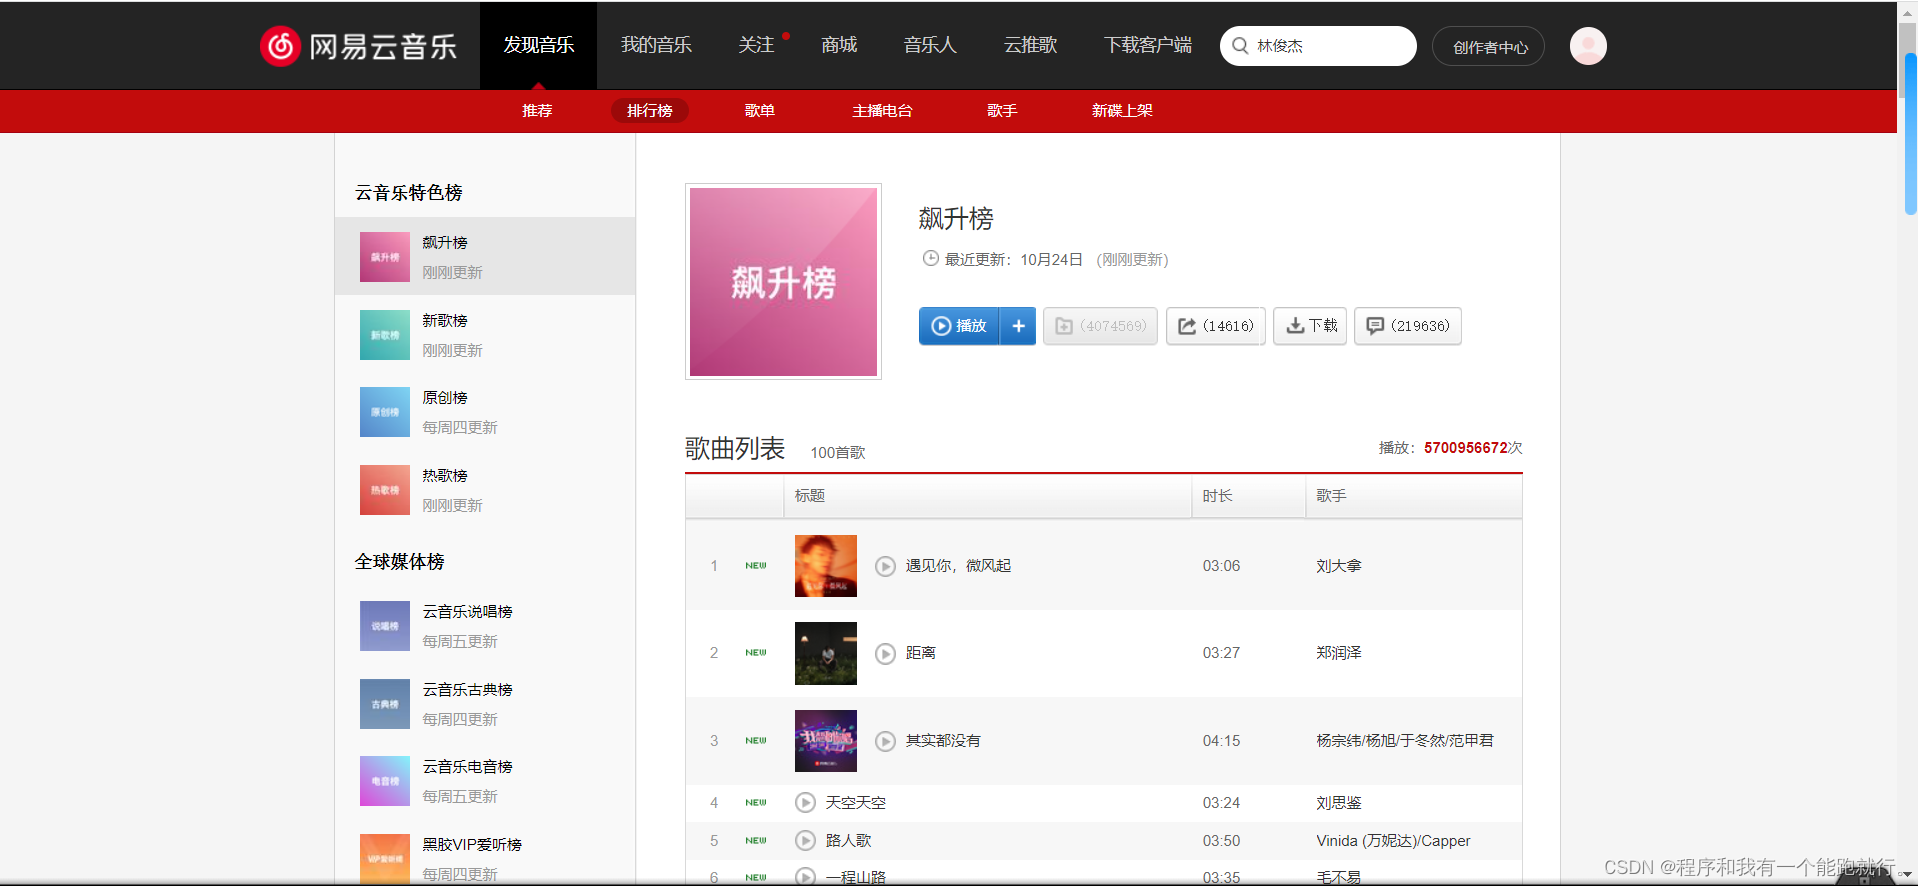Image resolution: width=1918 pixels, height=886 pixels.
Task: Open artist 郑润泽 page
Action: [x=1339, y=653]
